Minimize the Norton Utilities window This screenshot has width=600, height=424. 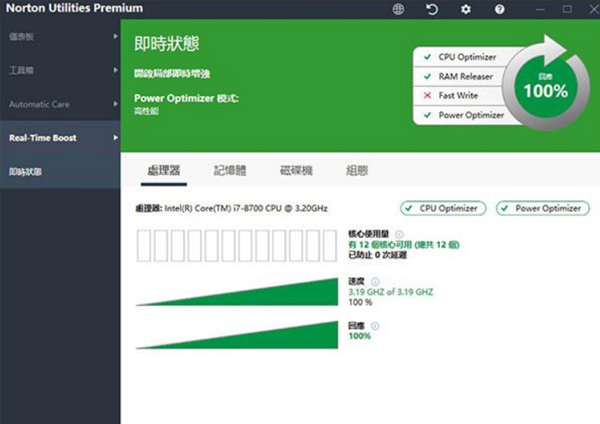click(x=540, y=9)
